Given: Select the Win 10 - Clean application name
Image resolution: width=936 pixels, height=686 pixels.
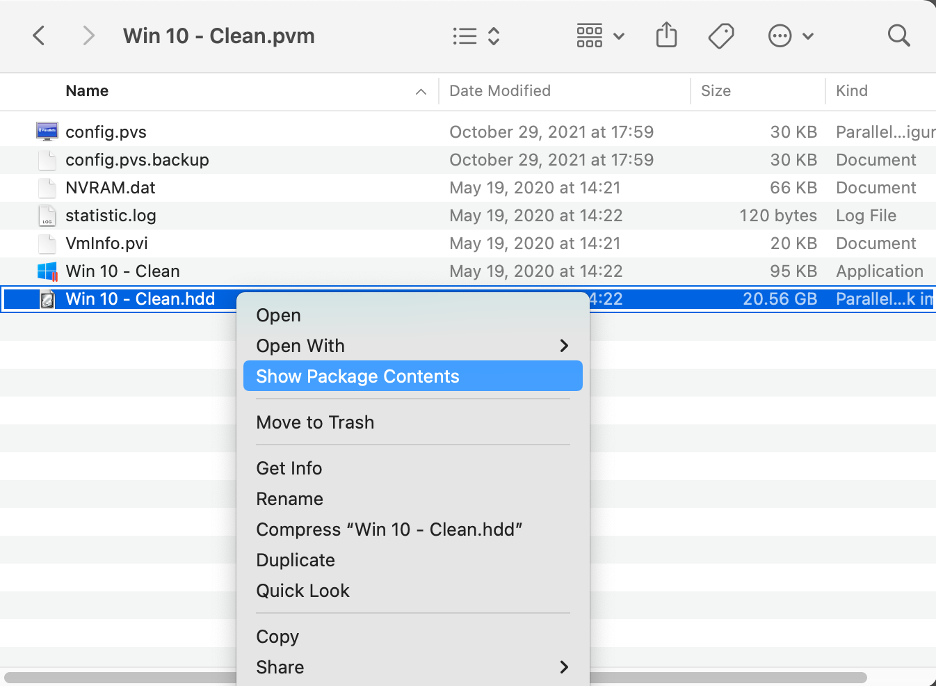Looking at the screenshot, I should (122, 271).
